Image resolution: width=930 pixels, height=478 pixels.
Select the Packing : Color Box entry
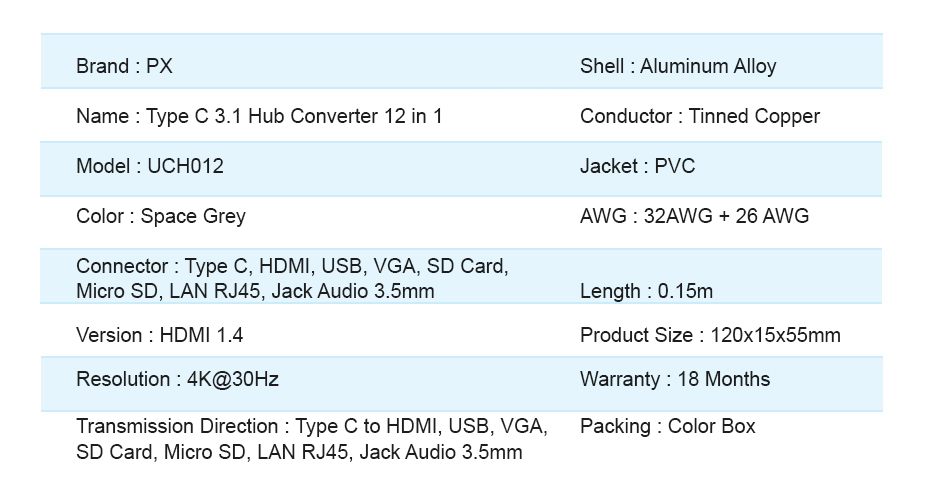click(668, 426)
